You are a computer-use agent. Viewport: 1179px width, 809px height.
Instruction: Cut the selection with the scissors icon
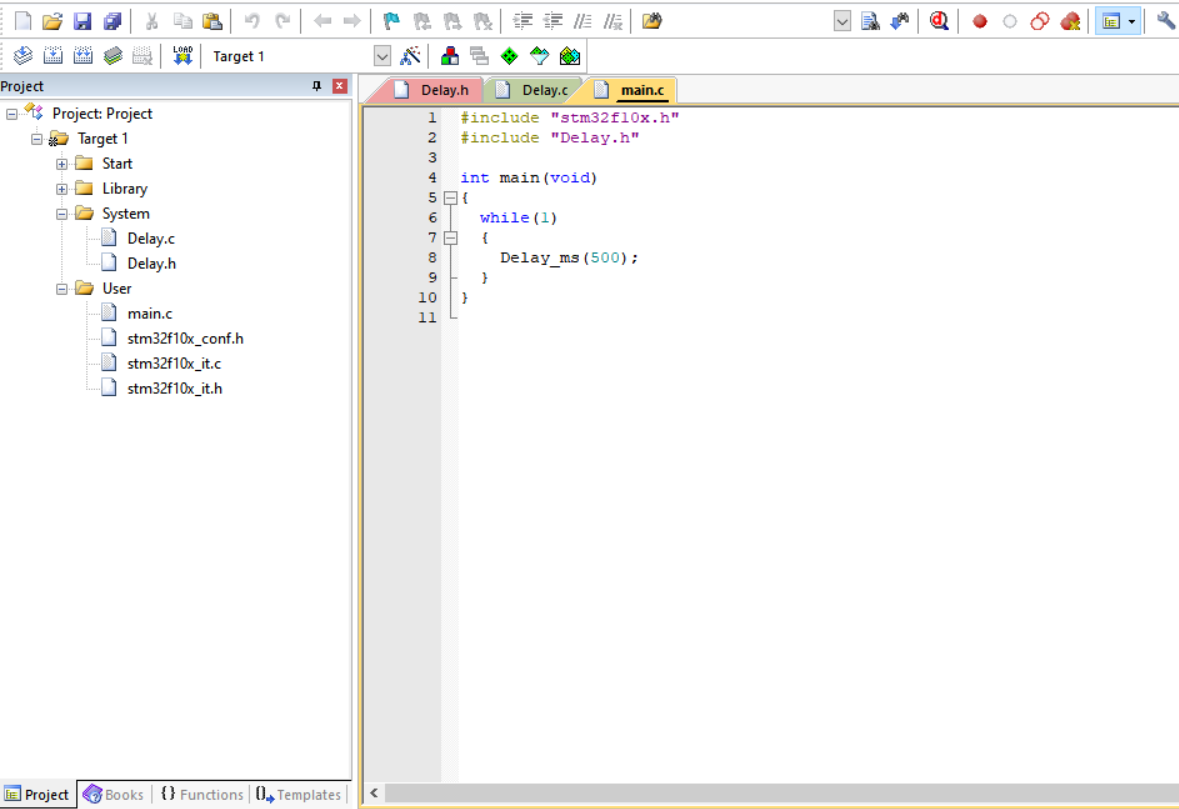pos(152,21)
